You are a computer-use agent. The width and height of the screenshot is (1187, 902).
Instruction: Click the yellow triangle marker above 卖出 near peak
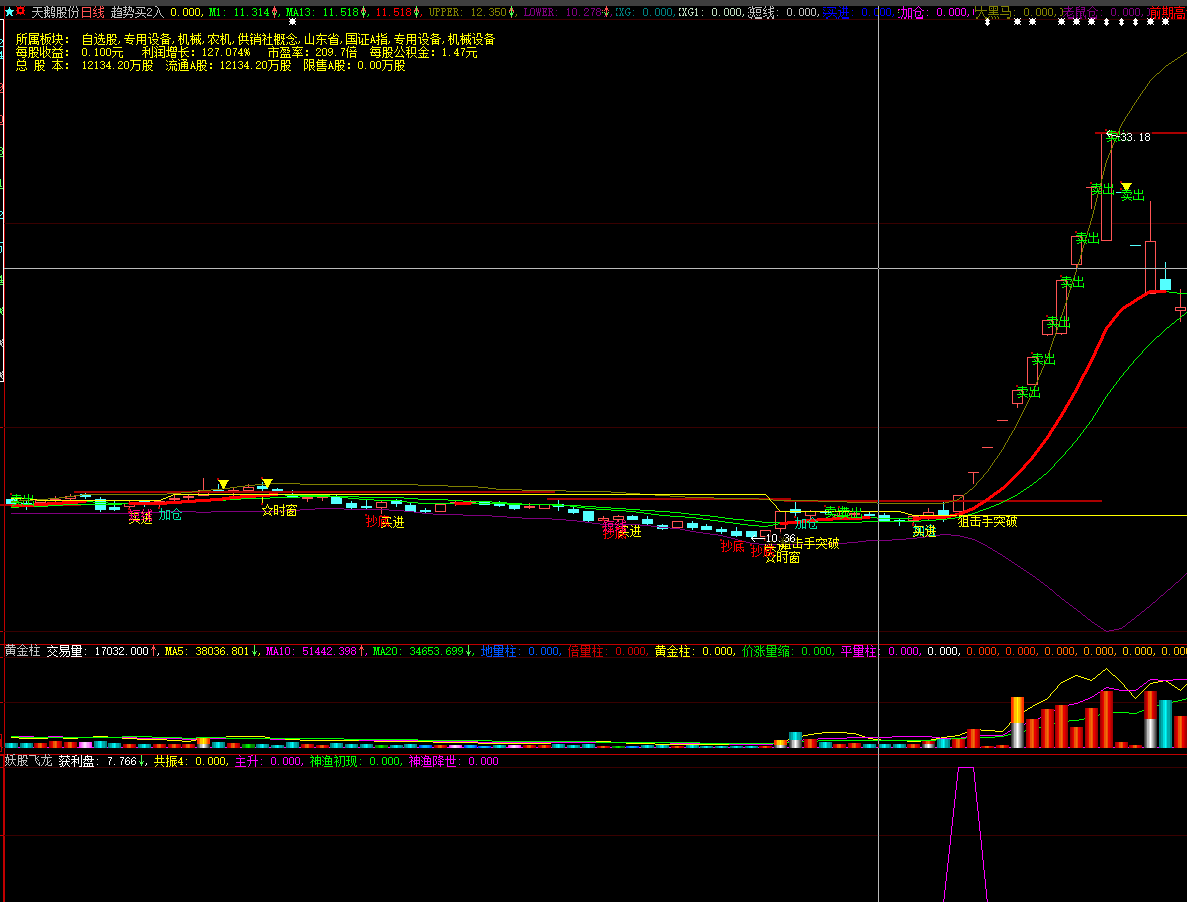point(1126,187)
